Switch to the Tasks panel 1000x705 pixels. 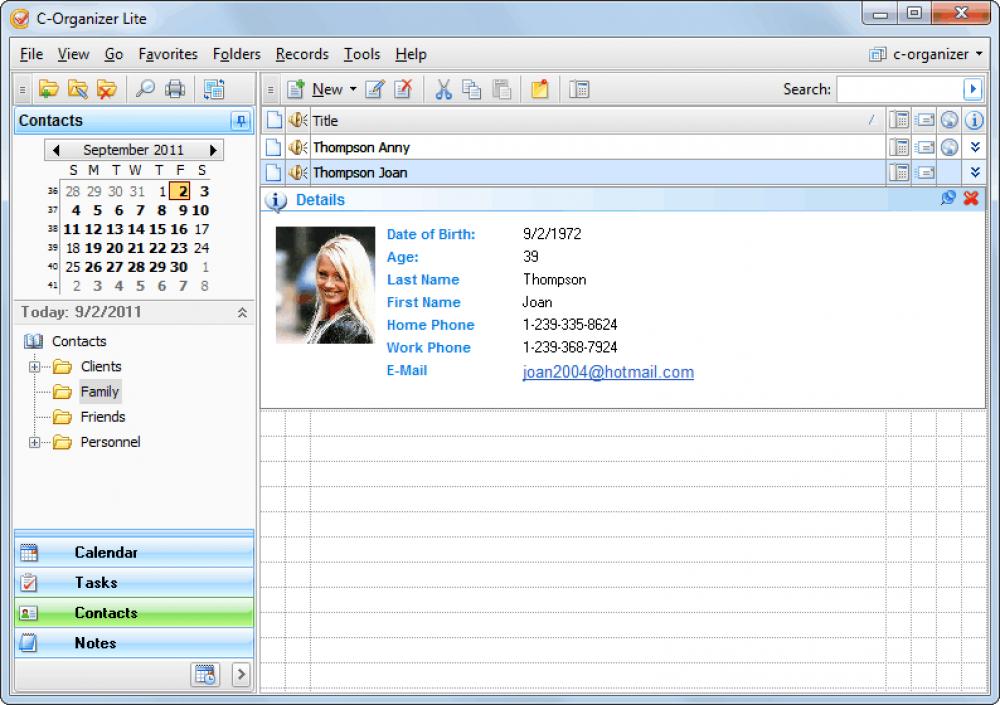[x=133, y=582]
